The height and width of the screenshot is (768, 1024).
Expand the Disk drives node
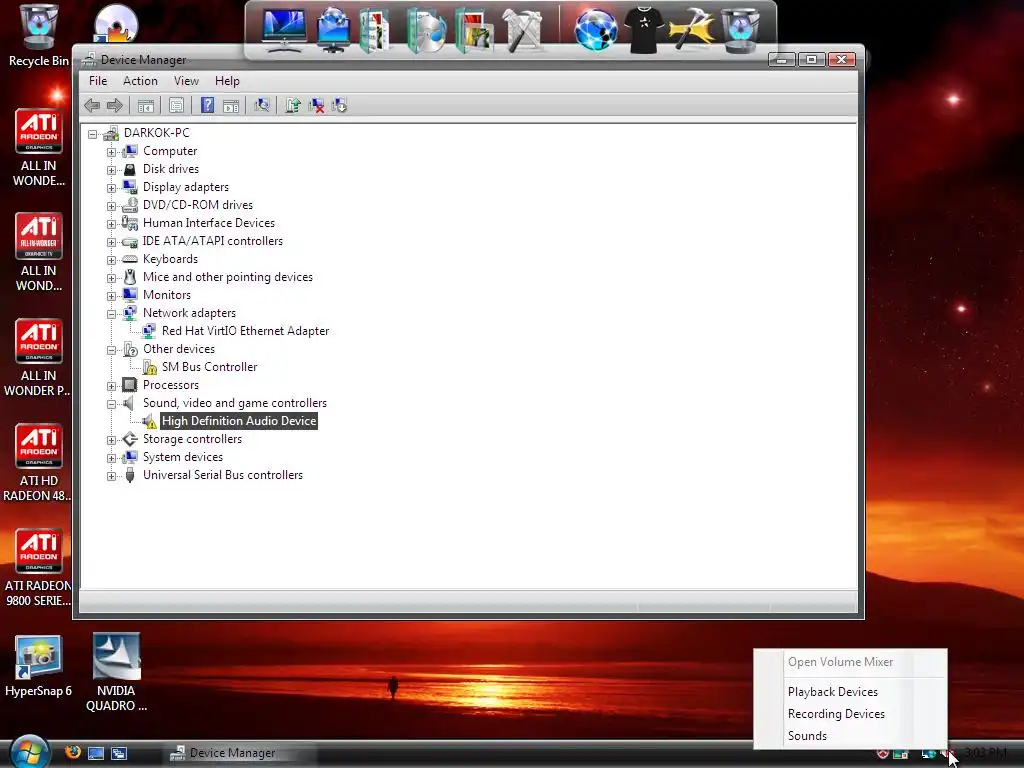112,170
